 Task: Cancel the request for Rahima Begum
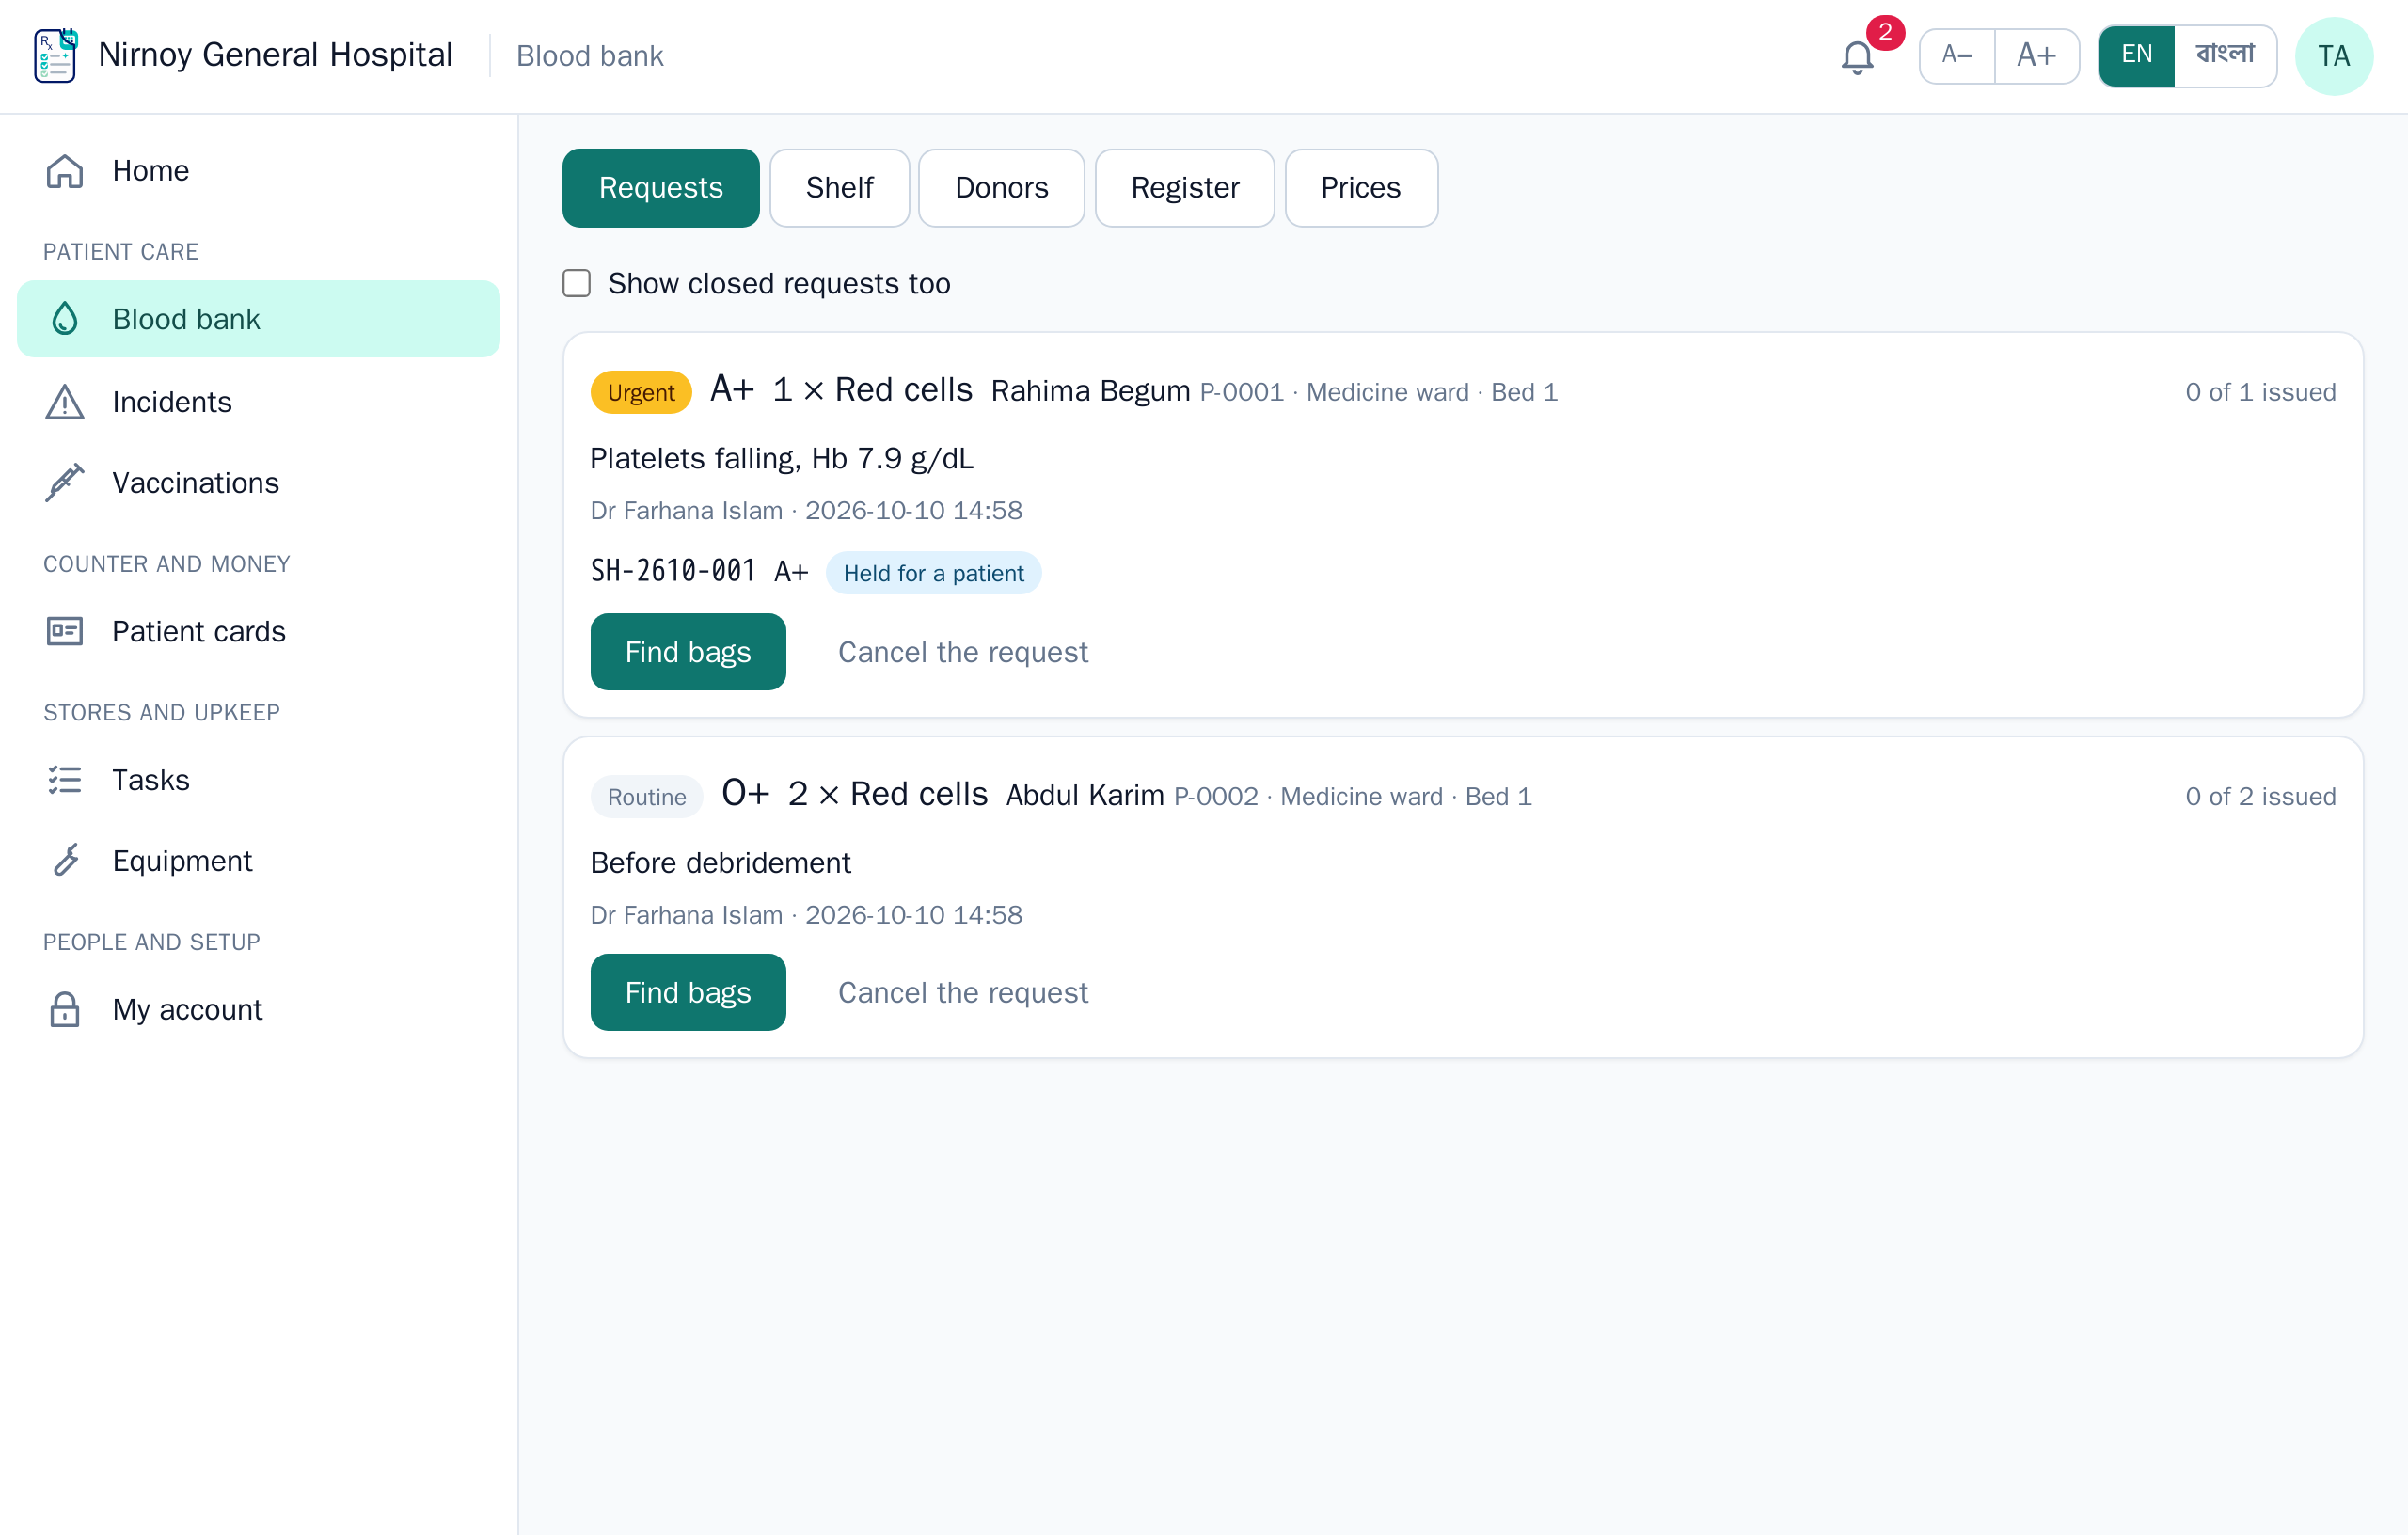coord(962,652)
